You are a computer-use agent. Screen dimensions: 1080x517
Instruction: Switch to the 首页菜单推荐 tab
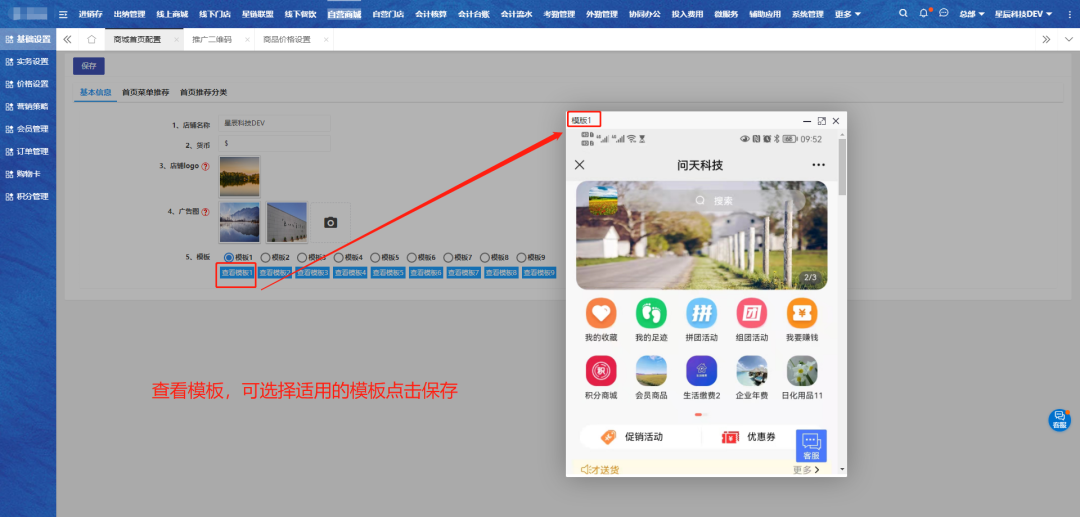click(145, 92)
